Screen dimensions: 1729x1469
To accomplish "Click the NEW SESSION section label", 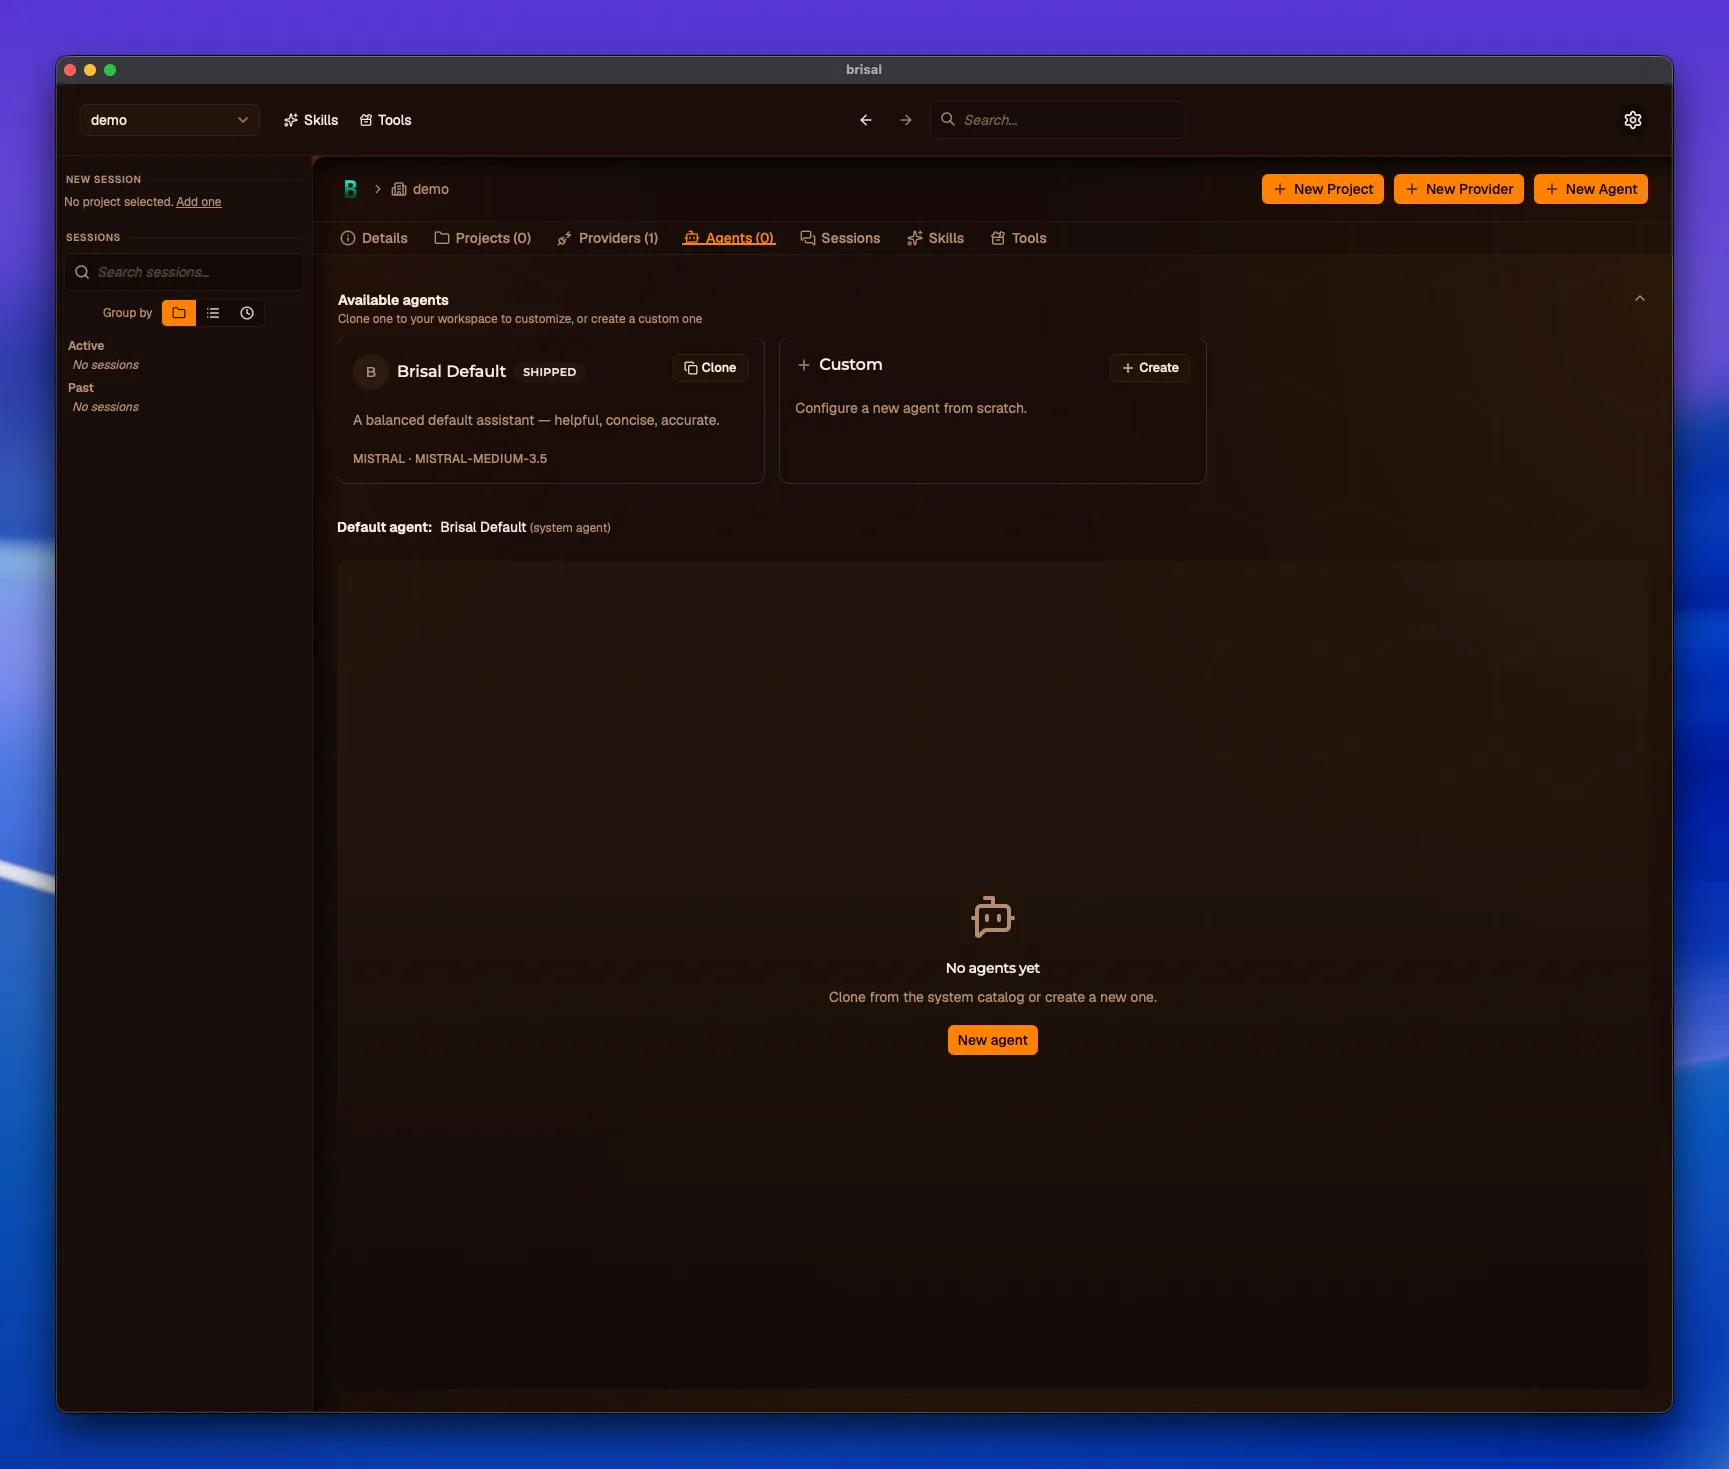I will (x=104, y=180).
